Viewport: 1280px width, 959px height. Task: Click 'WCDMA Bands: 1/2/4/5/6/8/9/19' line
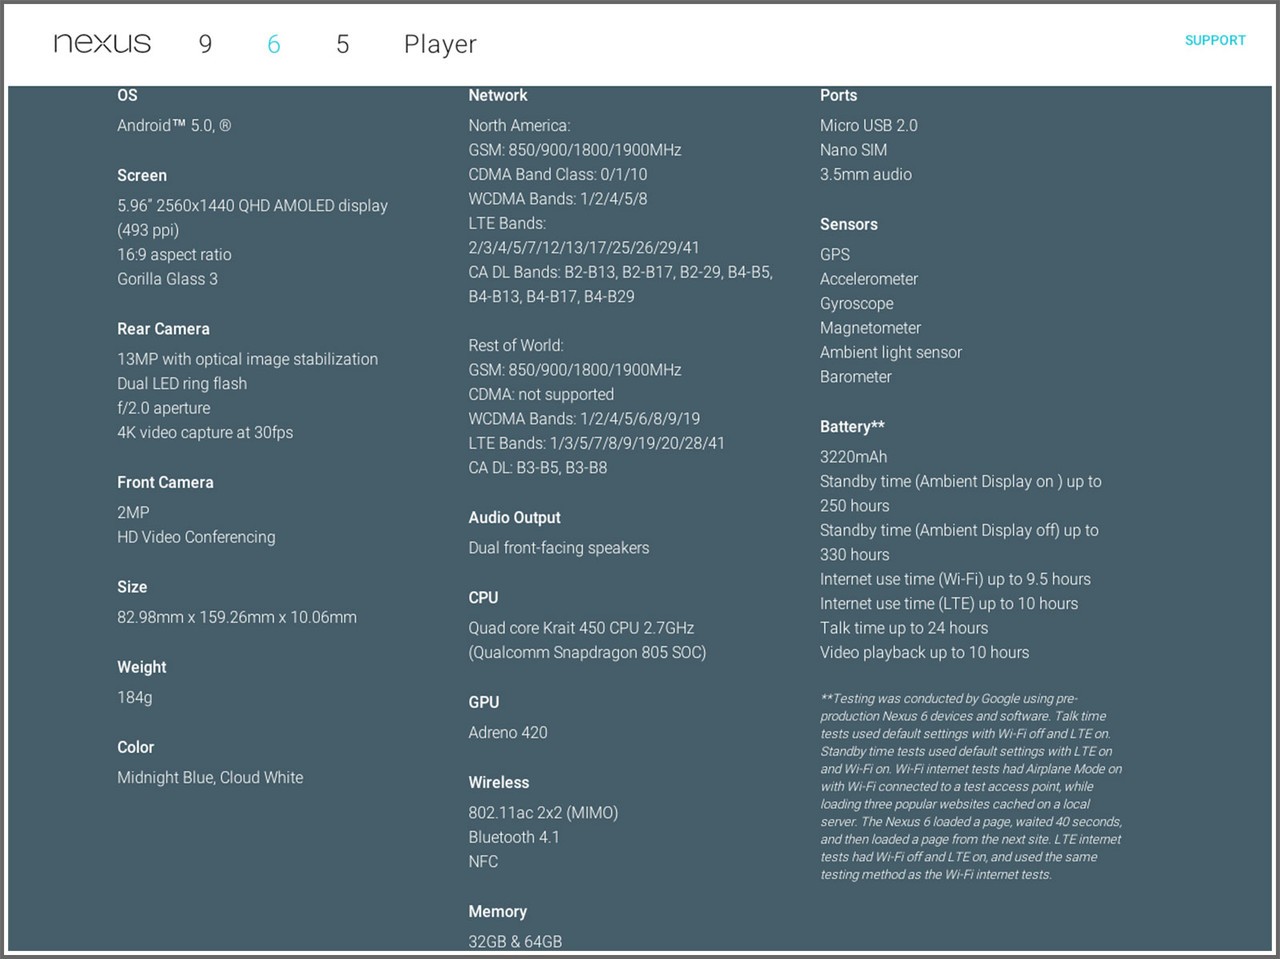coord(584,418)
